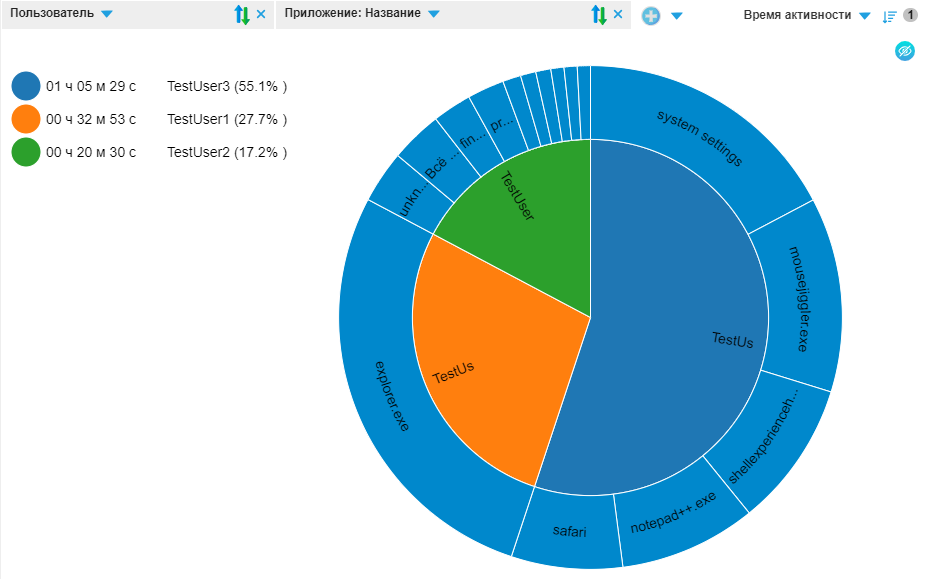Select TestUser1 (27.7%) legend label

coord(227,120)
